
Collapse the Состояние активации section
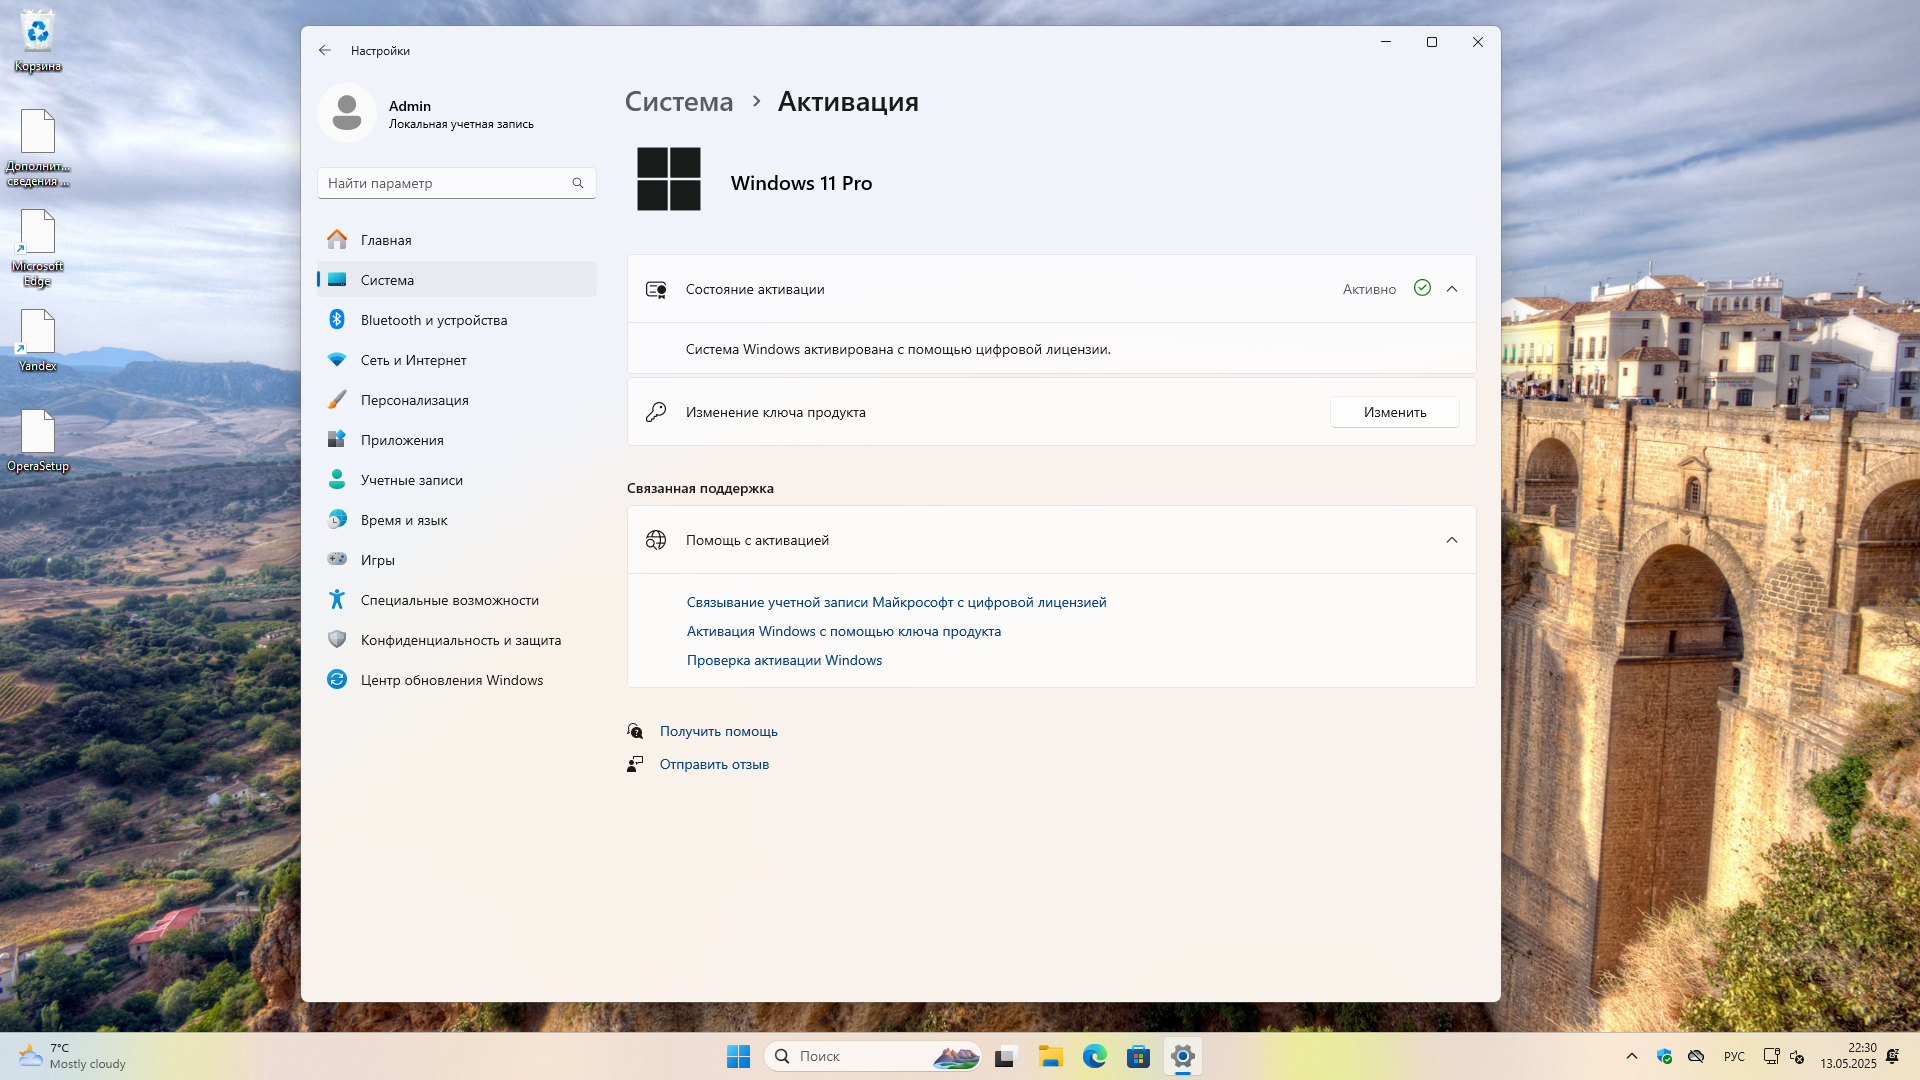(x=1452, y=289)
